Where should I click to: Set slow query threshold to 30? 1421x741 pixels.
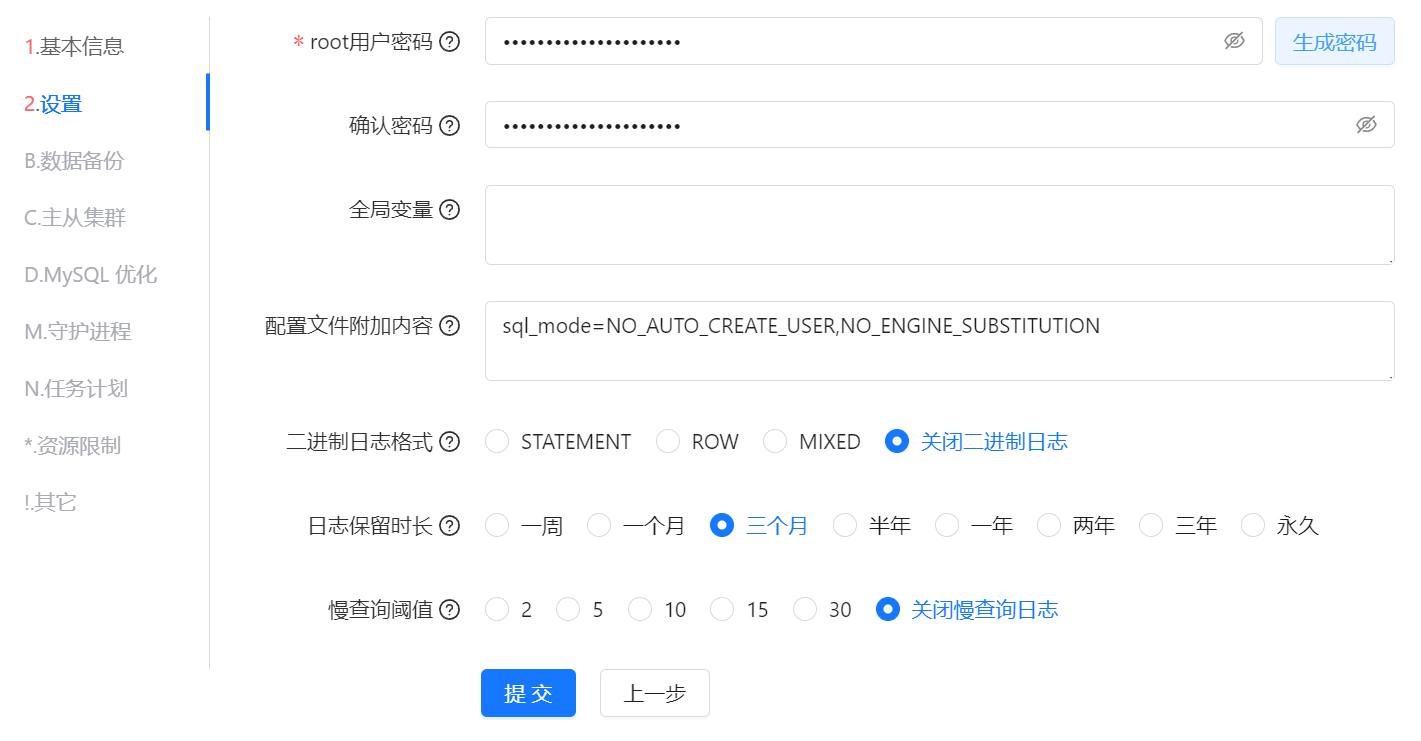point(805,609)
